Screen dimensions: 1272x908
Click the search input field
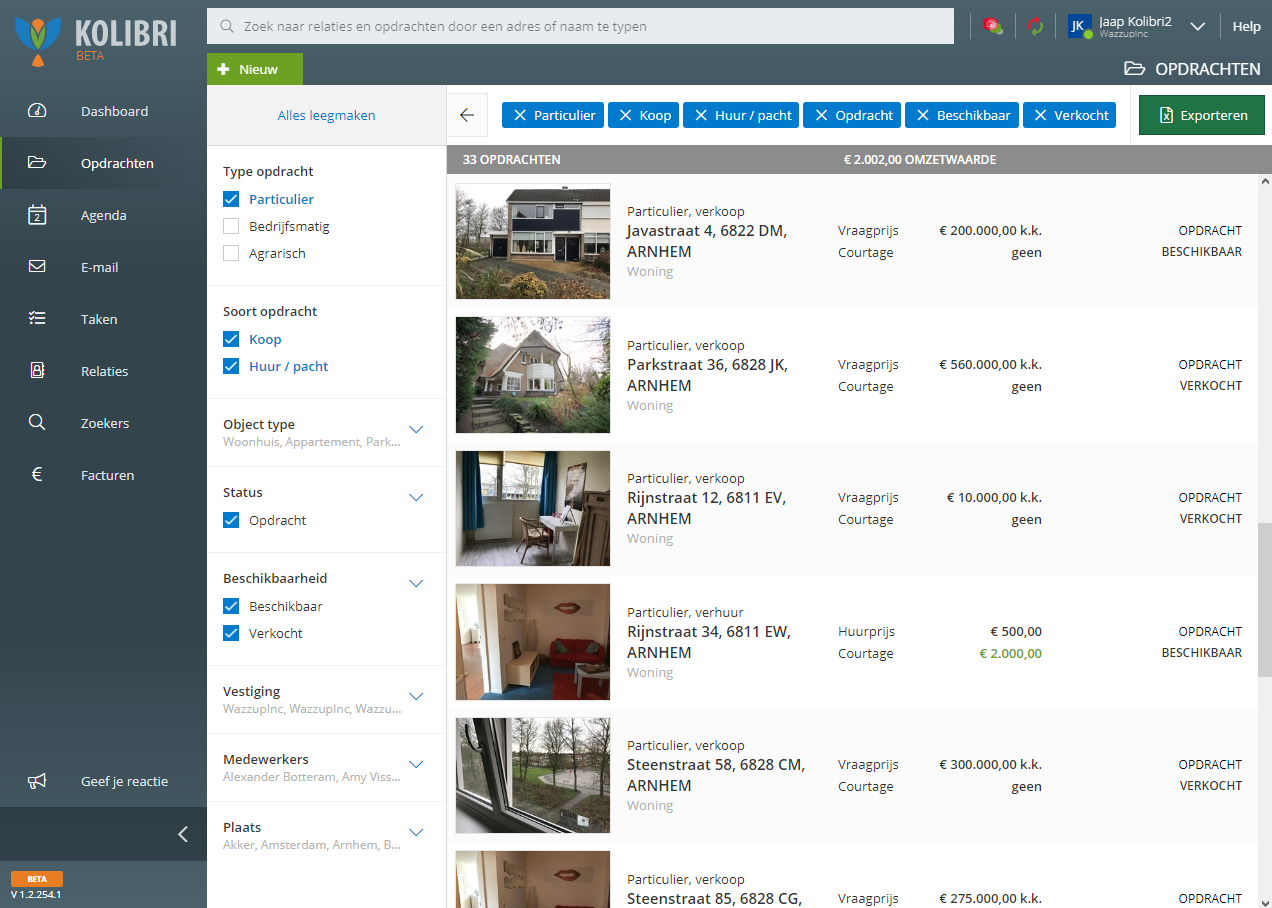(580, 27)
